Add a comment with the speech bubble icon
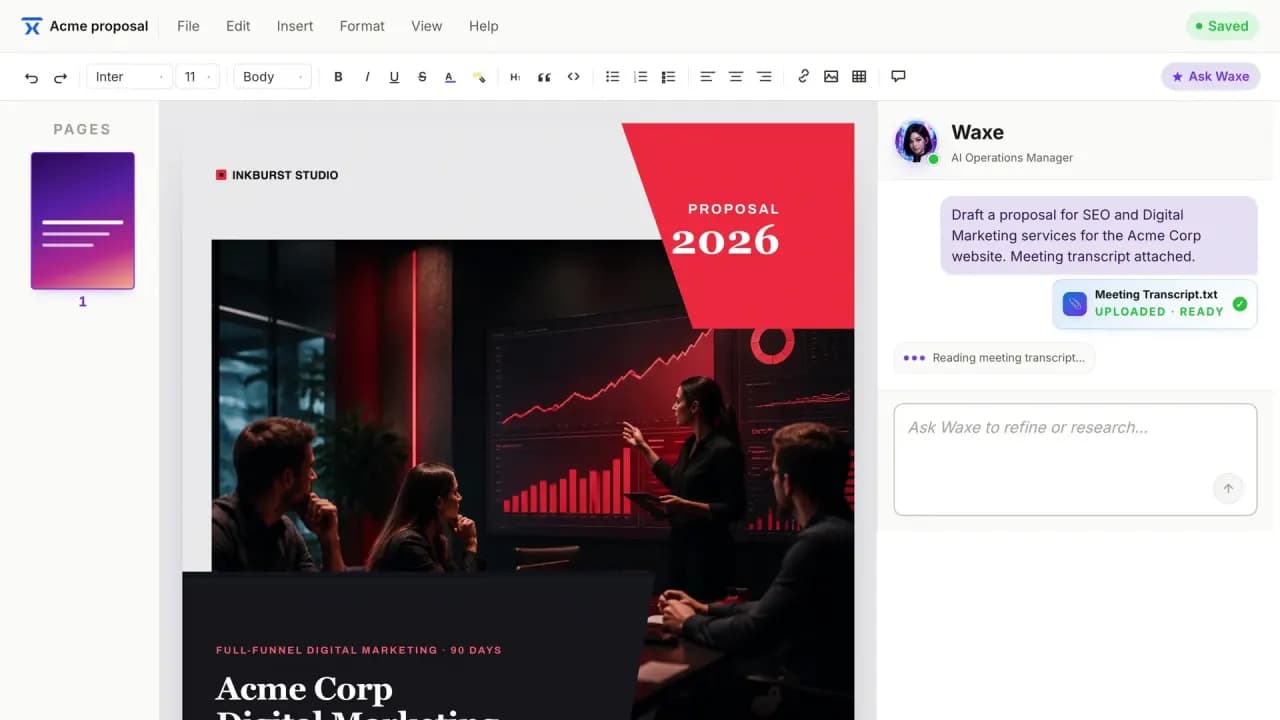This screenshot has width=1280, height=720. tap(898, 77)
